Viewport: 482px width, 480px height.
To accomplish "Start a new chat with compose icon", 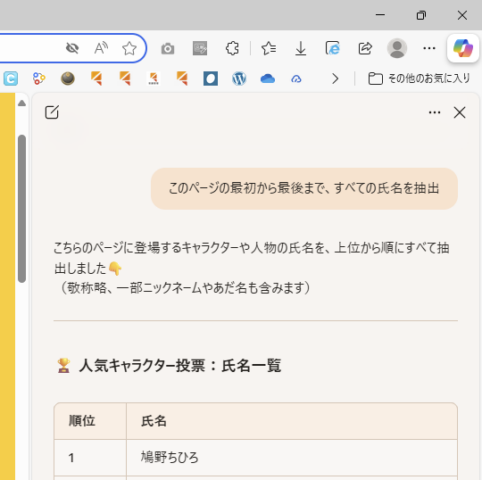I will pos(52,112).
